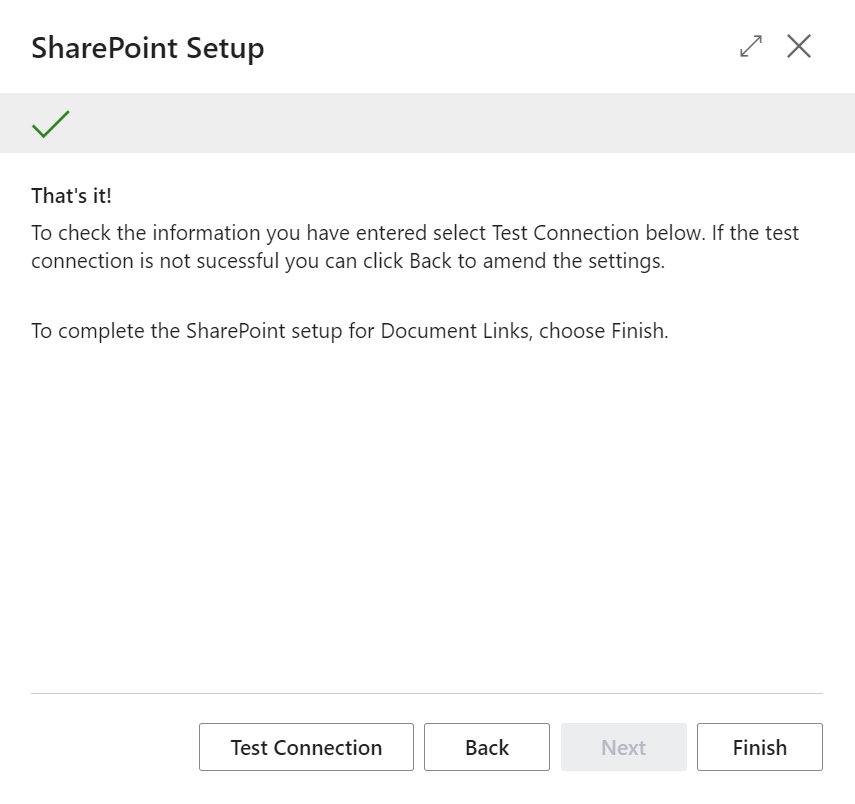Choose Finish to complete SharePoint setup
855x804 pixels.
759,747
